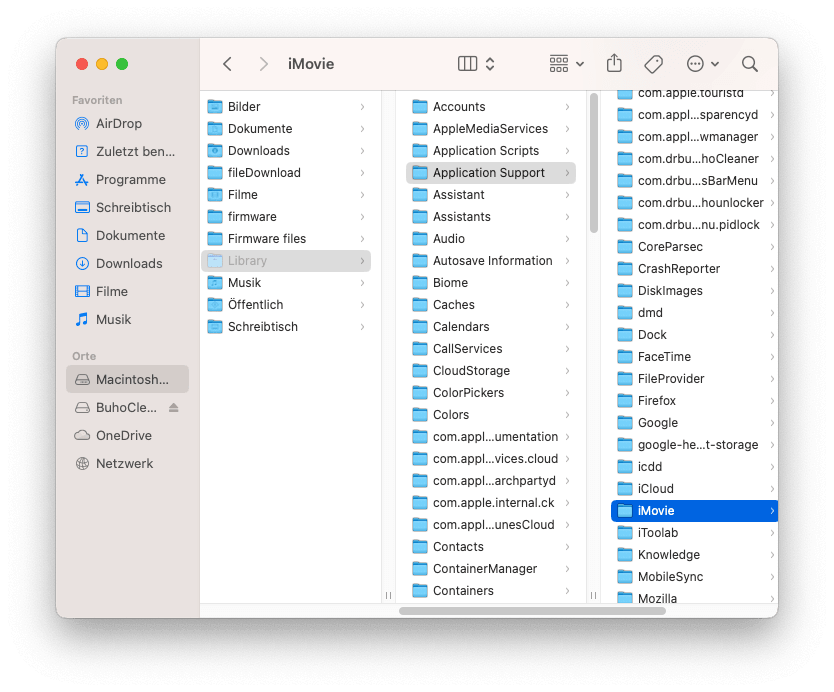The image size is (834, 692).
Task: Open Musik in the sidebar
Action: (127, 319)
